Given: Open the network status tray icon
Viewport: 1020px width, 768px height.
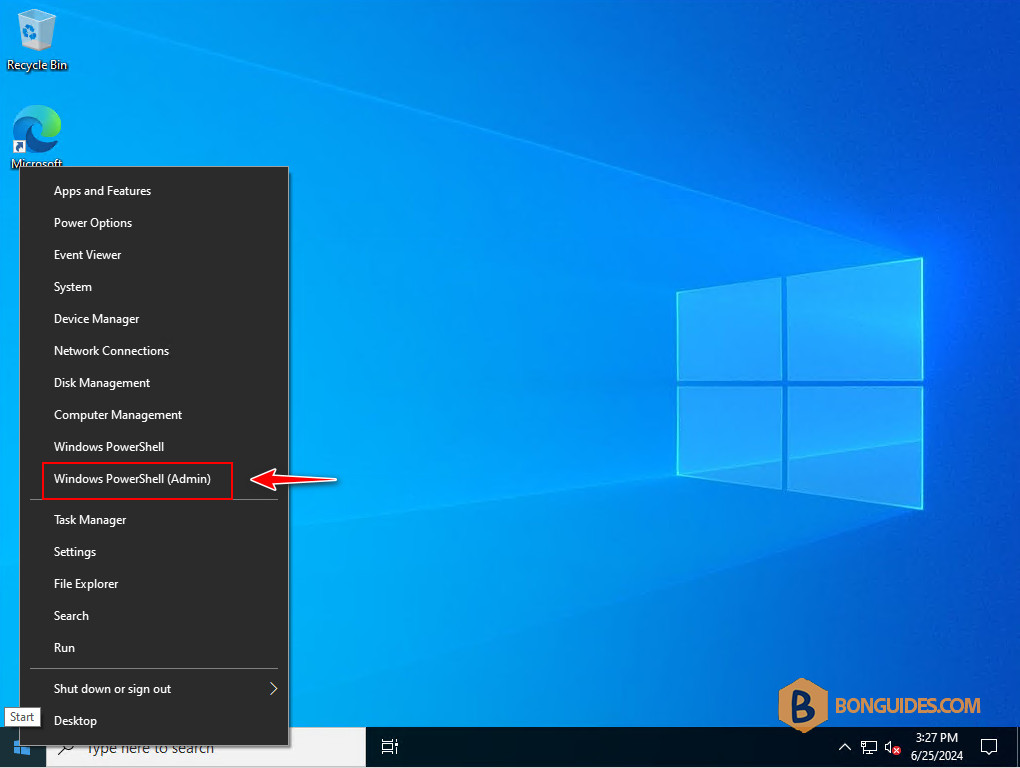Looking at the screenshot, I should point(868,747).
